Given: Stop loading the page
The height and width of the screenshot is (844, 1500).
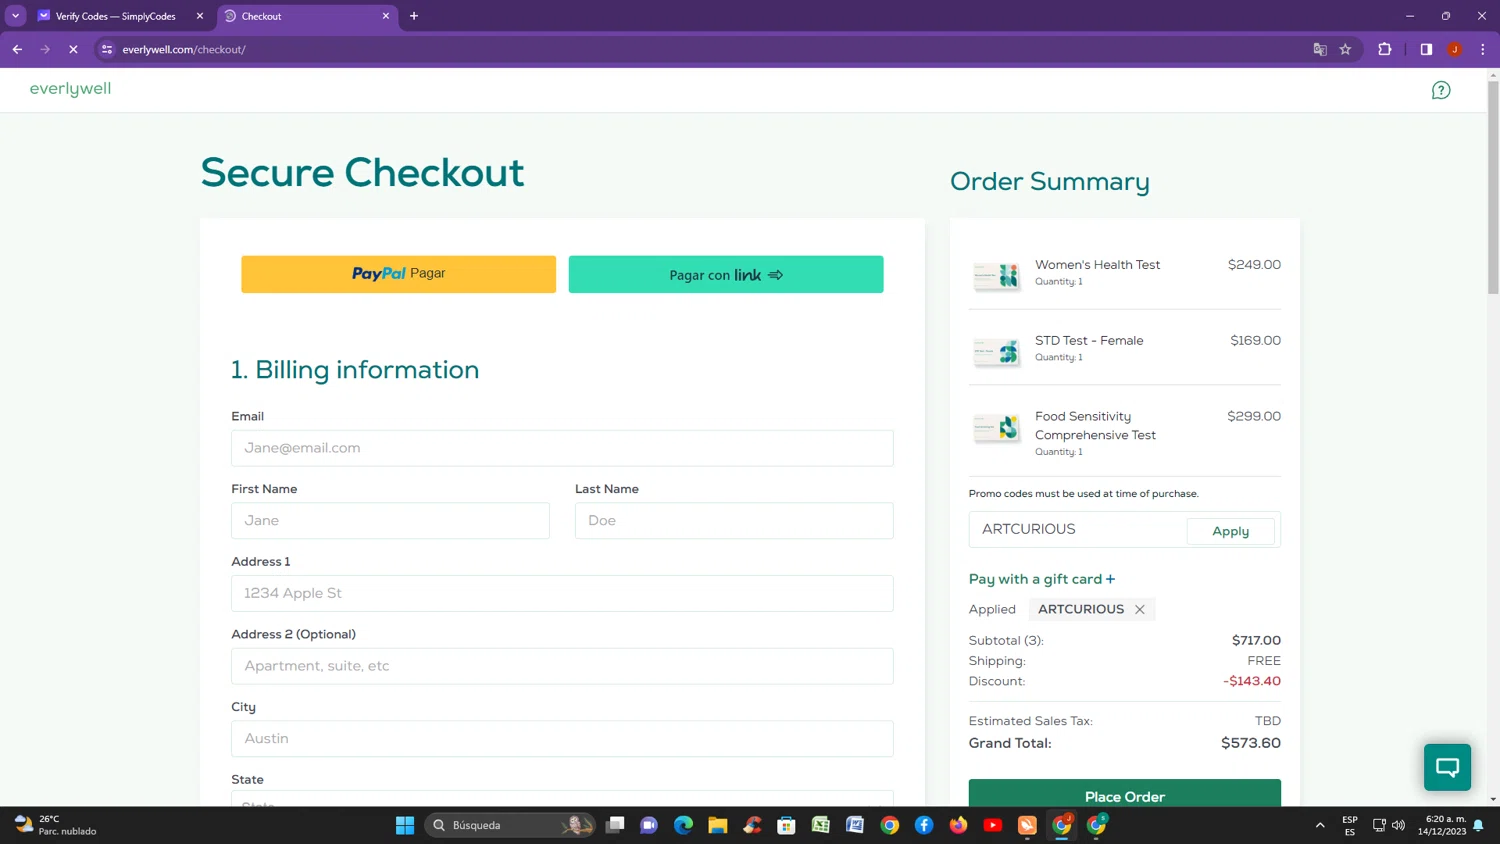Looking at the screenshot, I should (73, 49).
